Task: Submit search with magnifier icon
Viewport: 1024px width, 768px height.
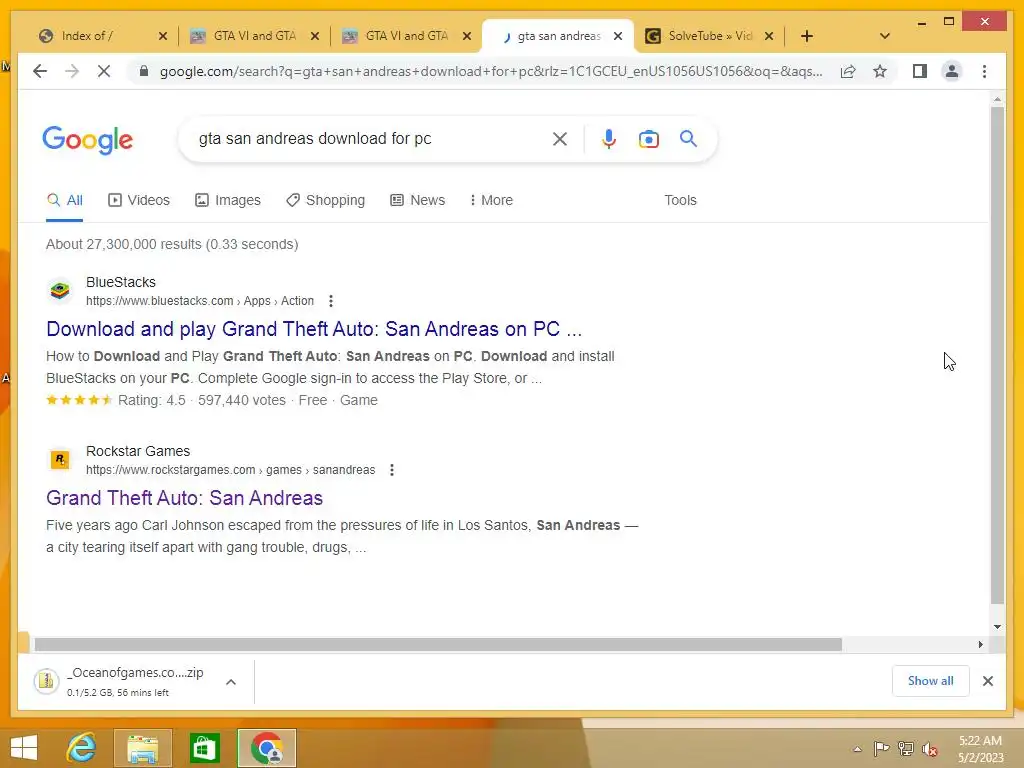Action: click(x=688, y=138)
